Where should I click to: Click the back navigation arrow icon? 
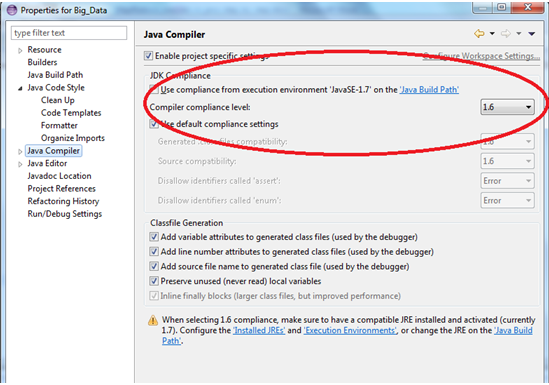479,34
